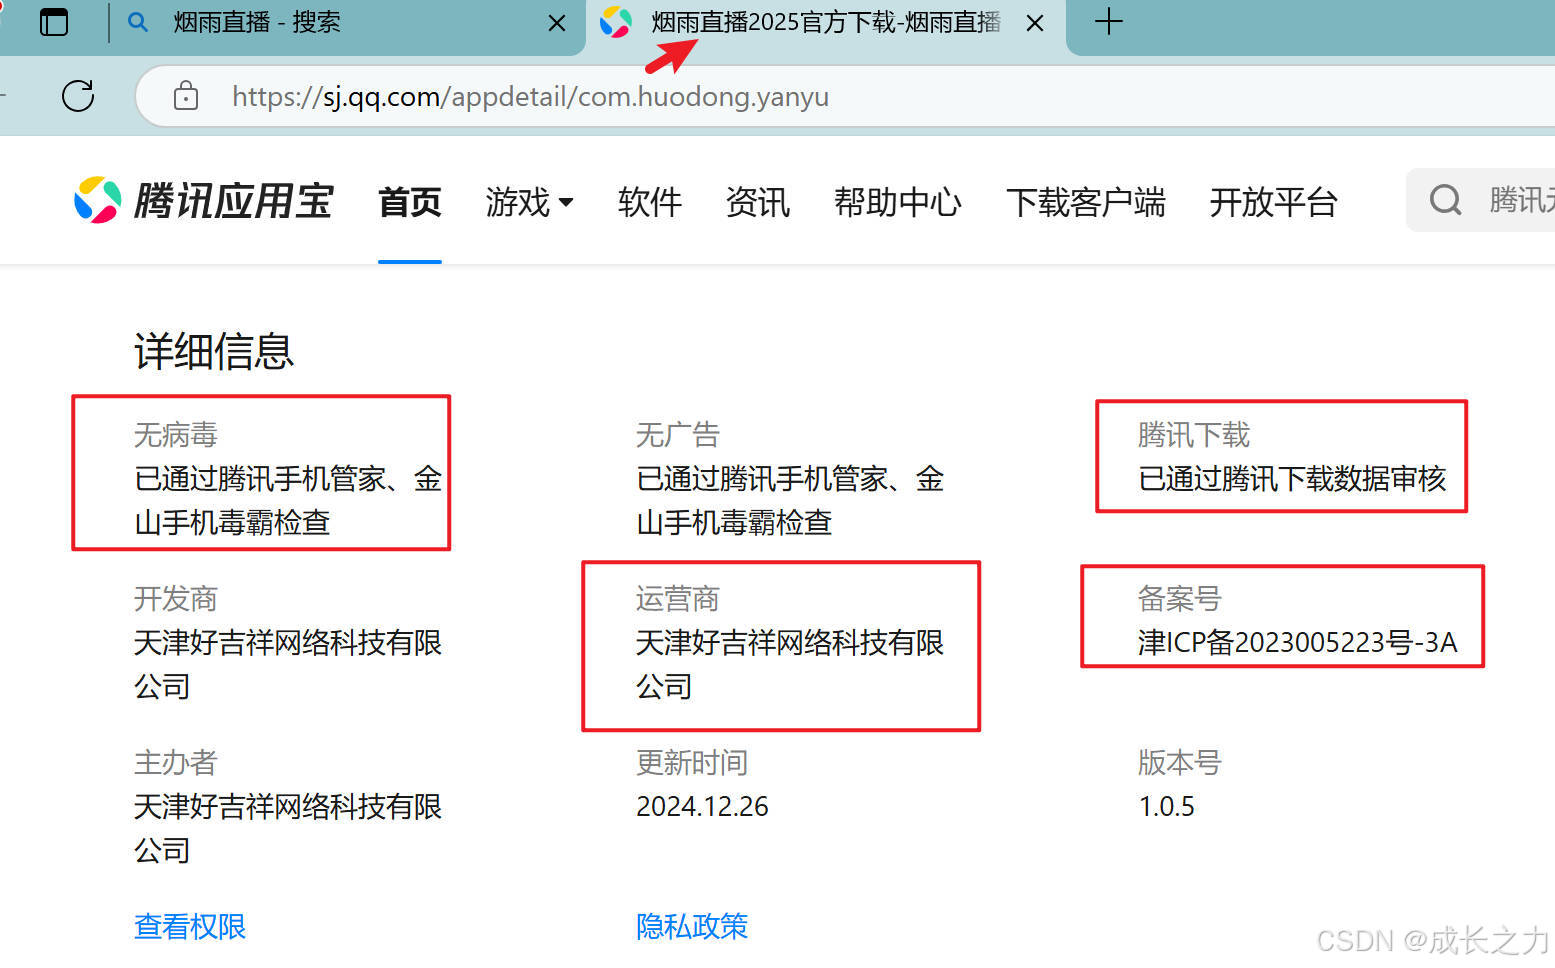Screen dimensions: 1555x968
Task: Open 开放平台 in the navigation
Action: coord(1274,202)
